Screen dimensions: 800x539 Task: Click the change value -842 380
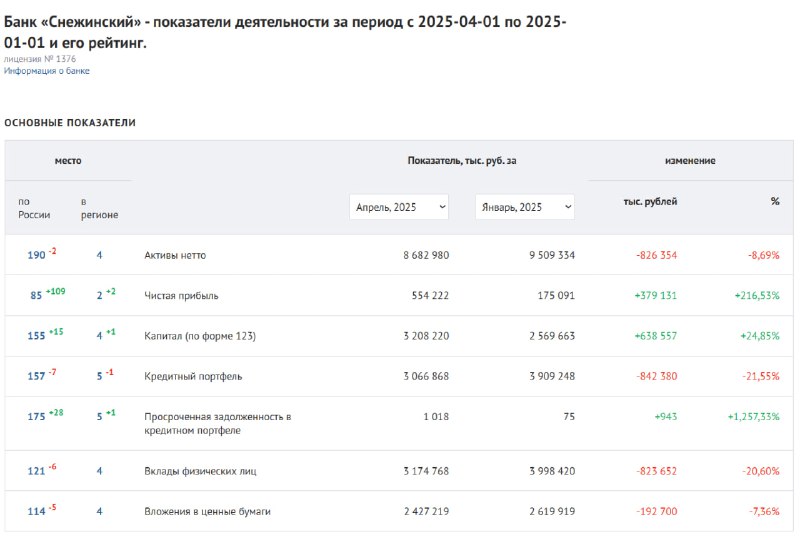click(657, 376)
